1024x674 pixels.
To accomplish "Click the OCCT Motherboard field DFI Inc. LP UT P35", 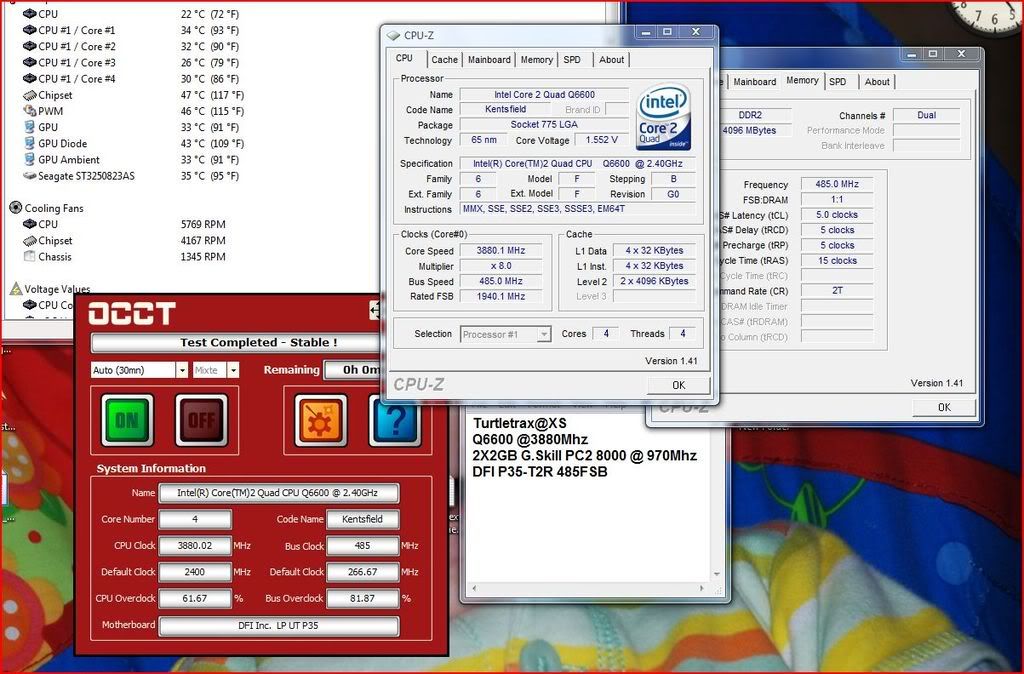I will 279,626.
